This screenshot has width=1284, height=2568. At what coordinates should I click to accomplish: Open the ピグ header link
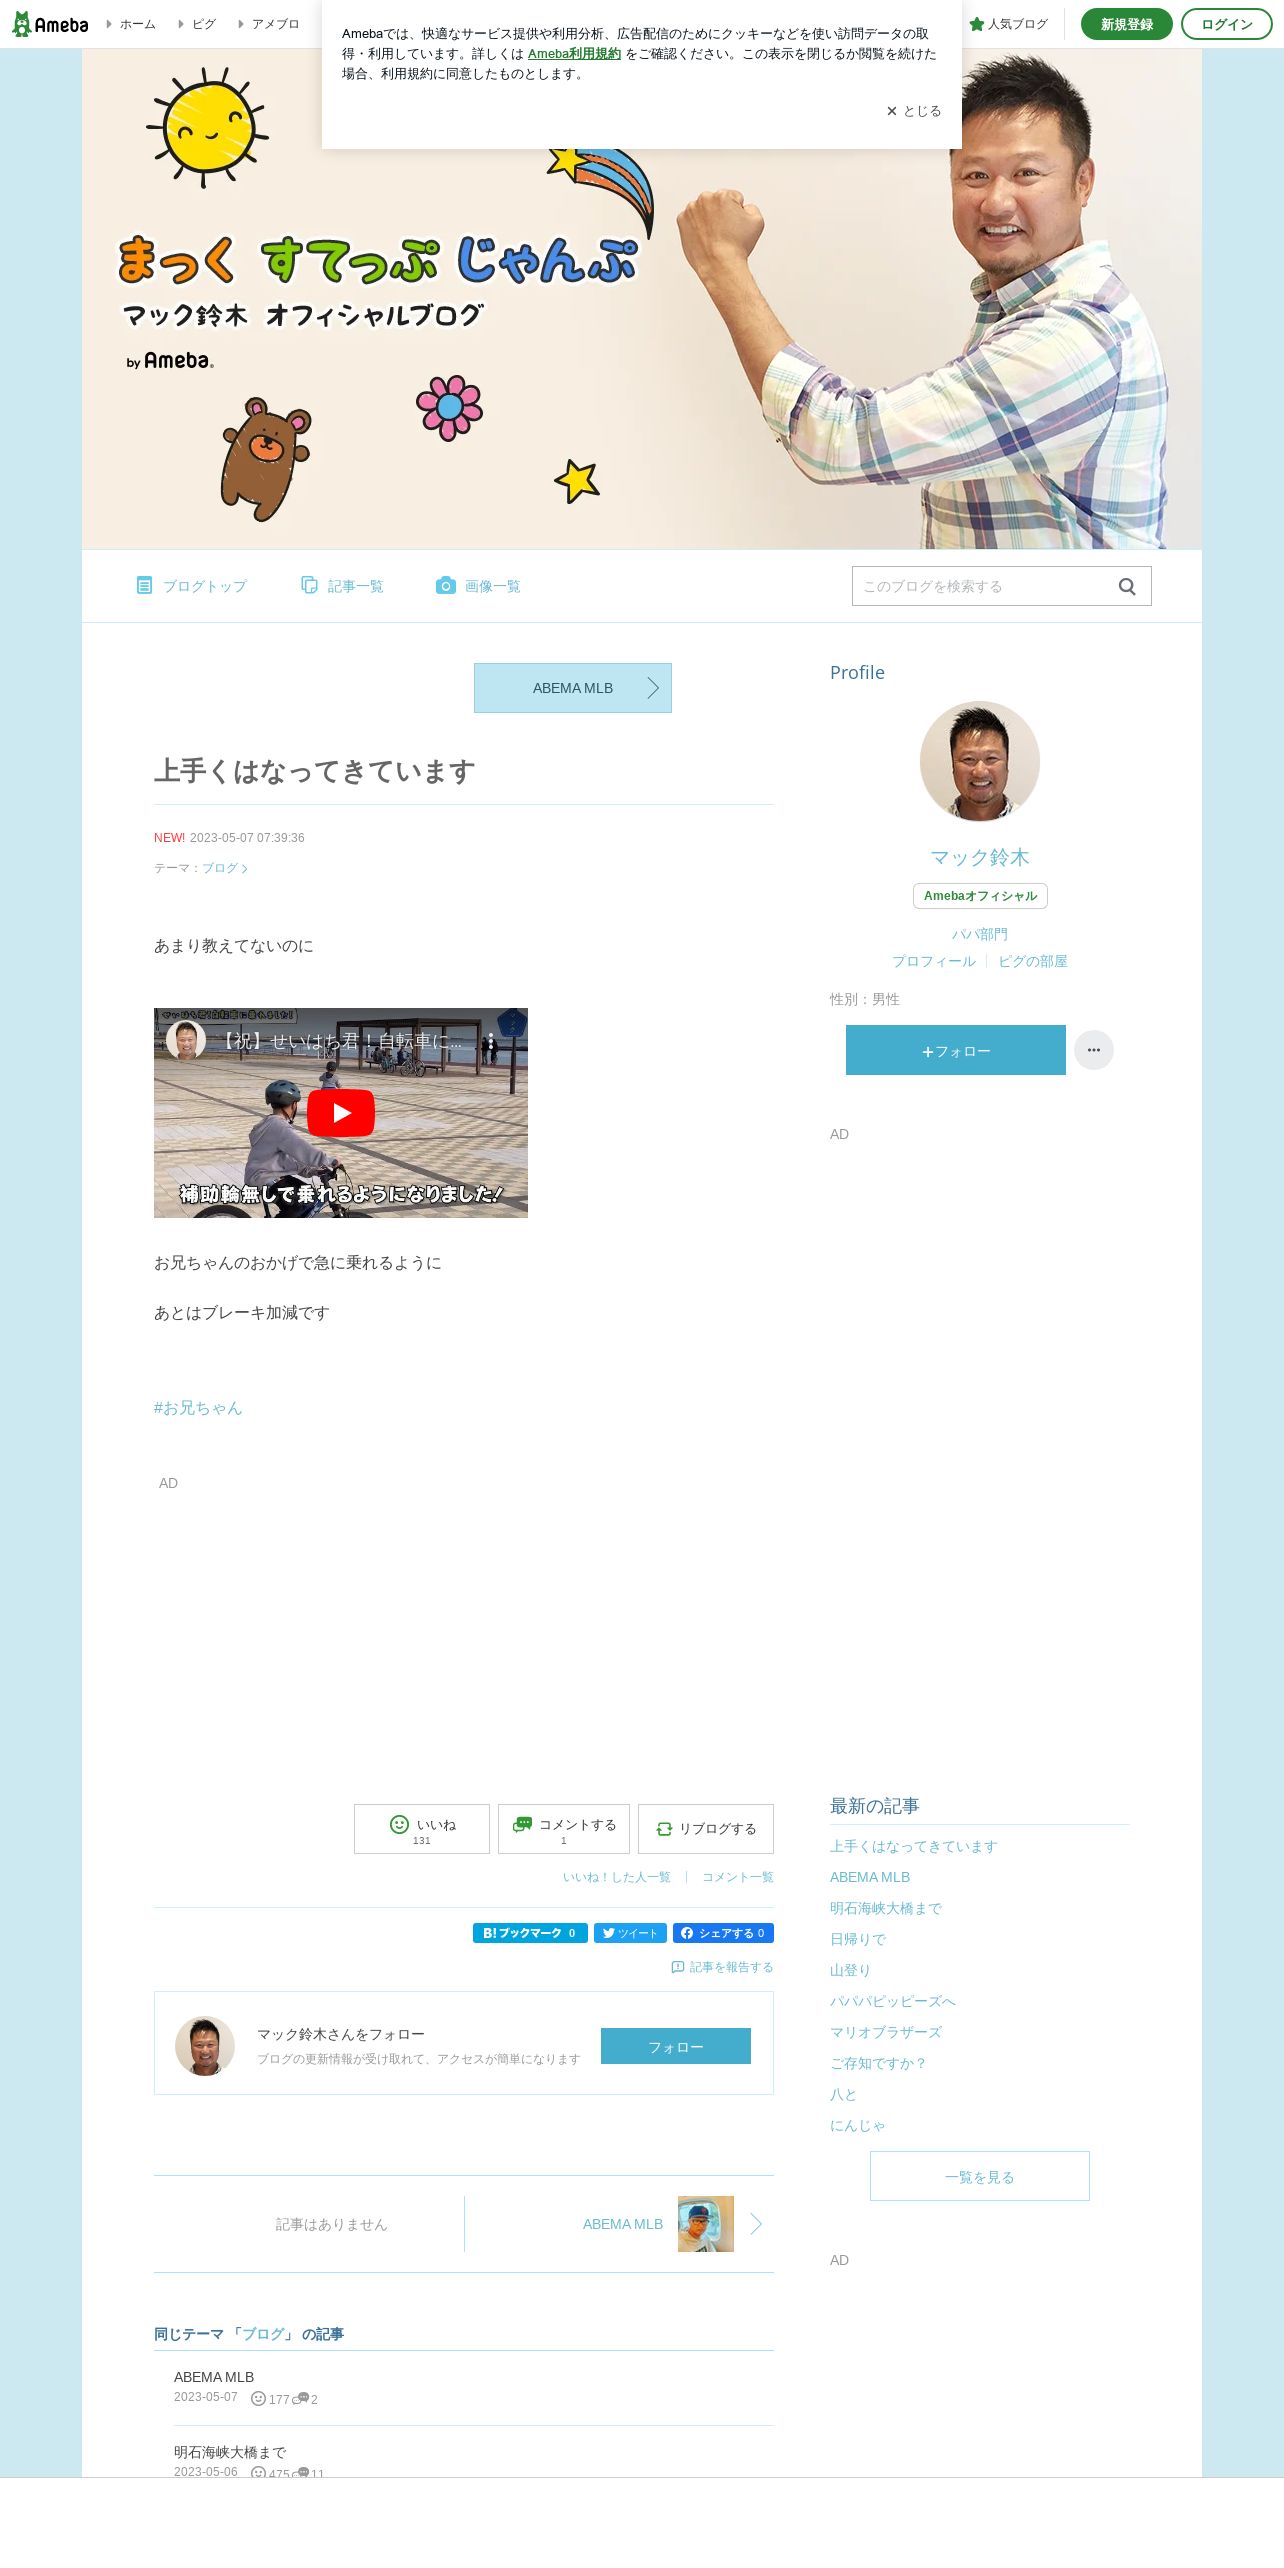(x=197, y=24)
